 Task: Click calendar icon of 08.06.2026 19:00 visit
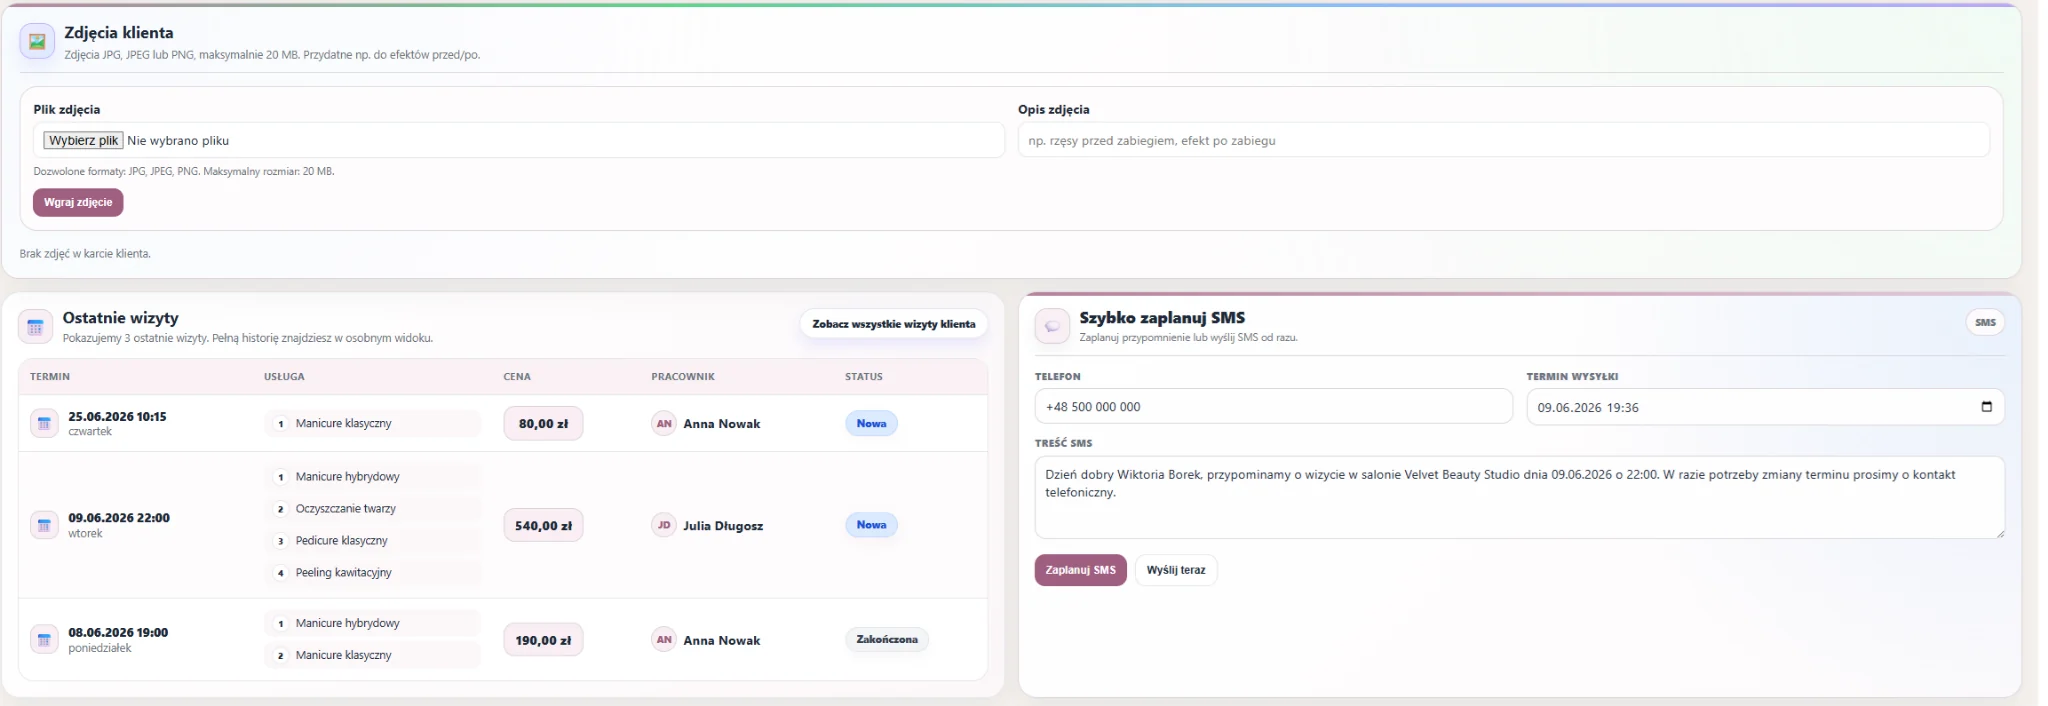point(44,640)
